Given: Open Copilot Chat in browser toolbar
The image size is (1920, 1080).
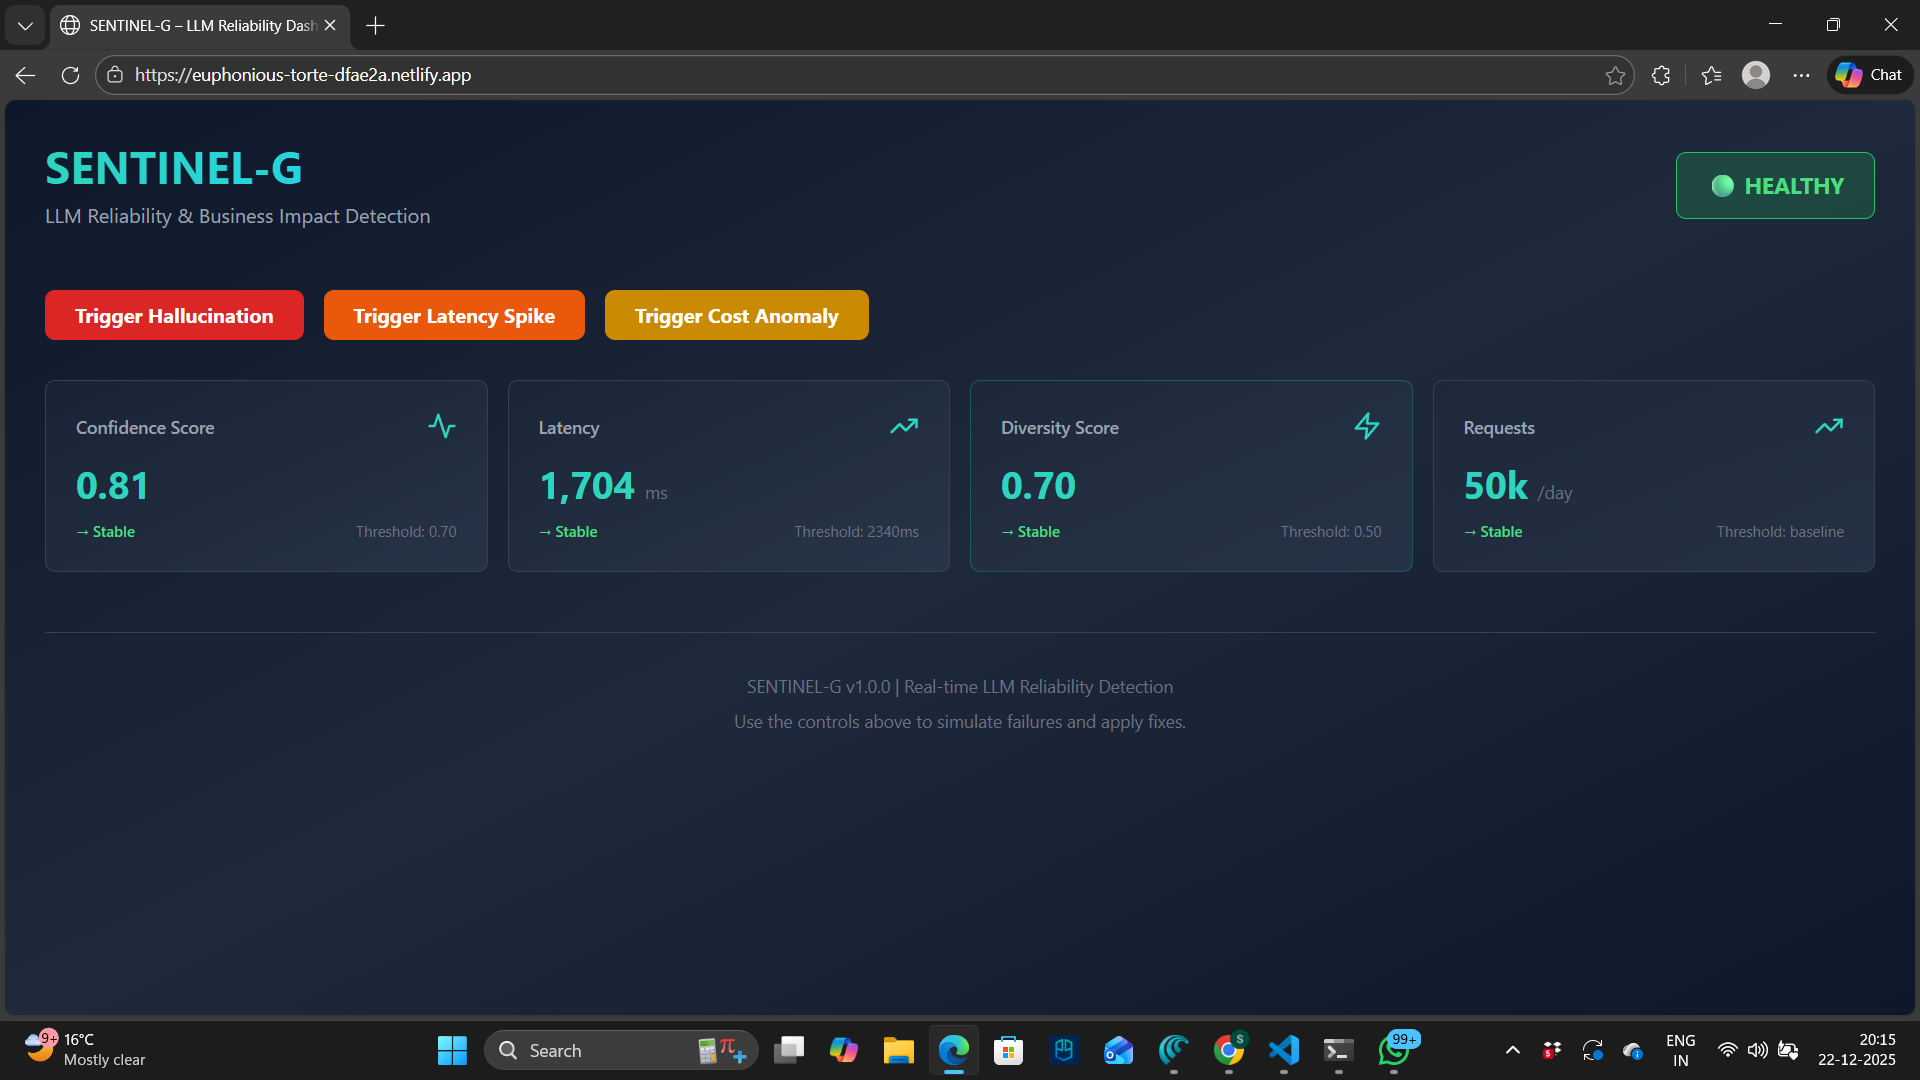Looking at the screenshot, I should click(1869, 75).
